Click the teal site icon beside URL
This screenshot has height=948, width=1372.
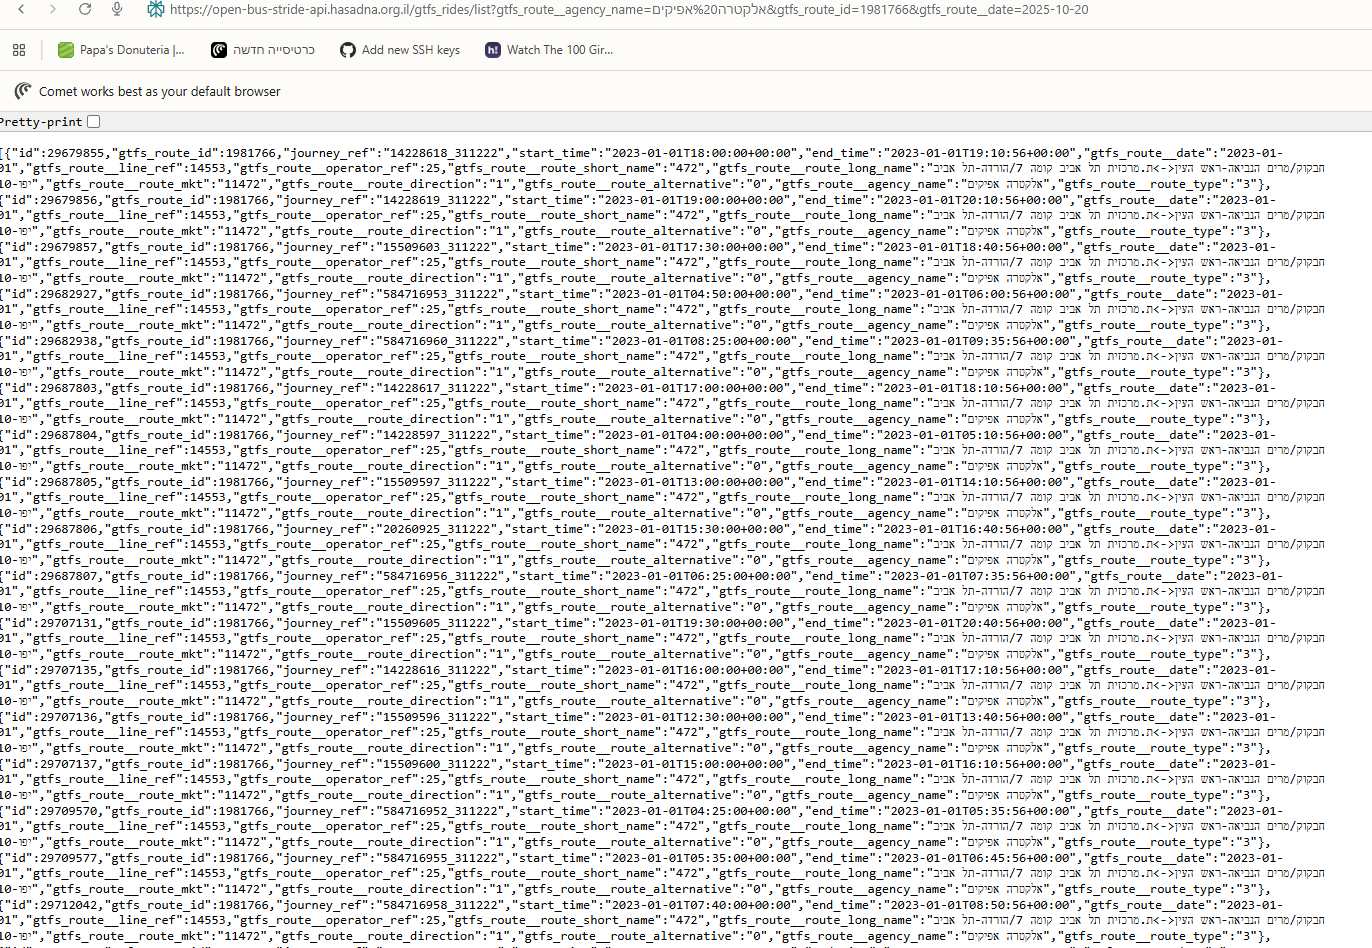click(x=155, y=9)
